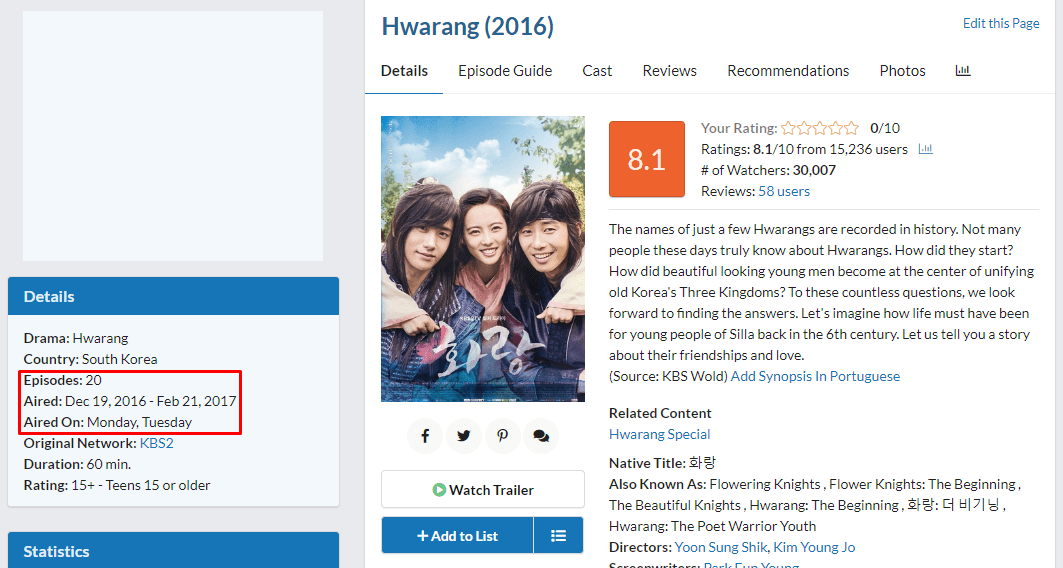Switch to Episode Guide tab
Viewport: 1063px width, 568px height.
point(505,71)
